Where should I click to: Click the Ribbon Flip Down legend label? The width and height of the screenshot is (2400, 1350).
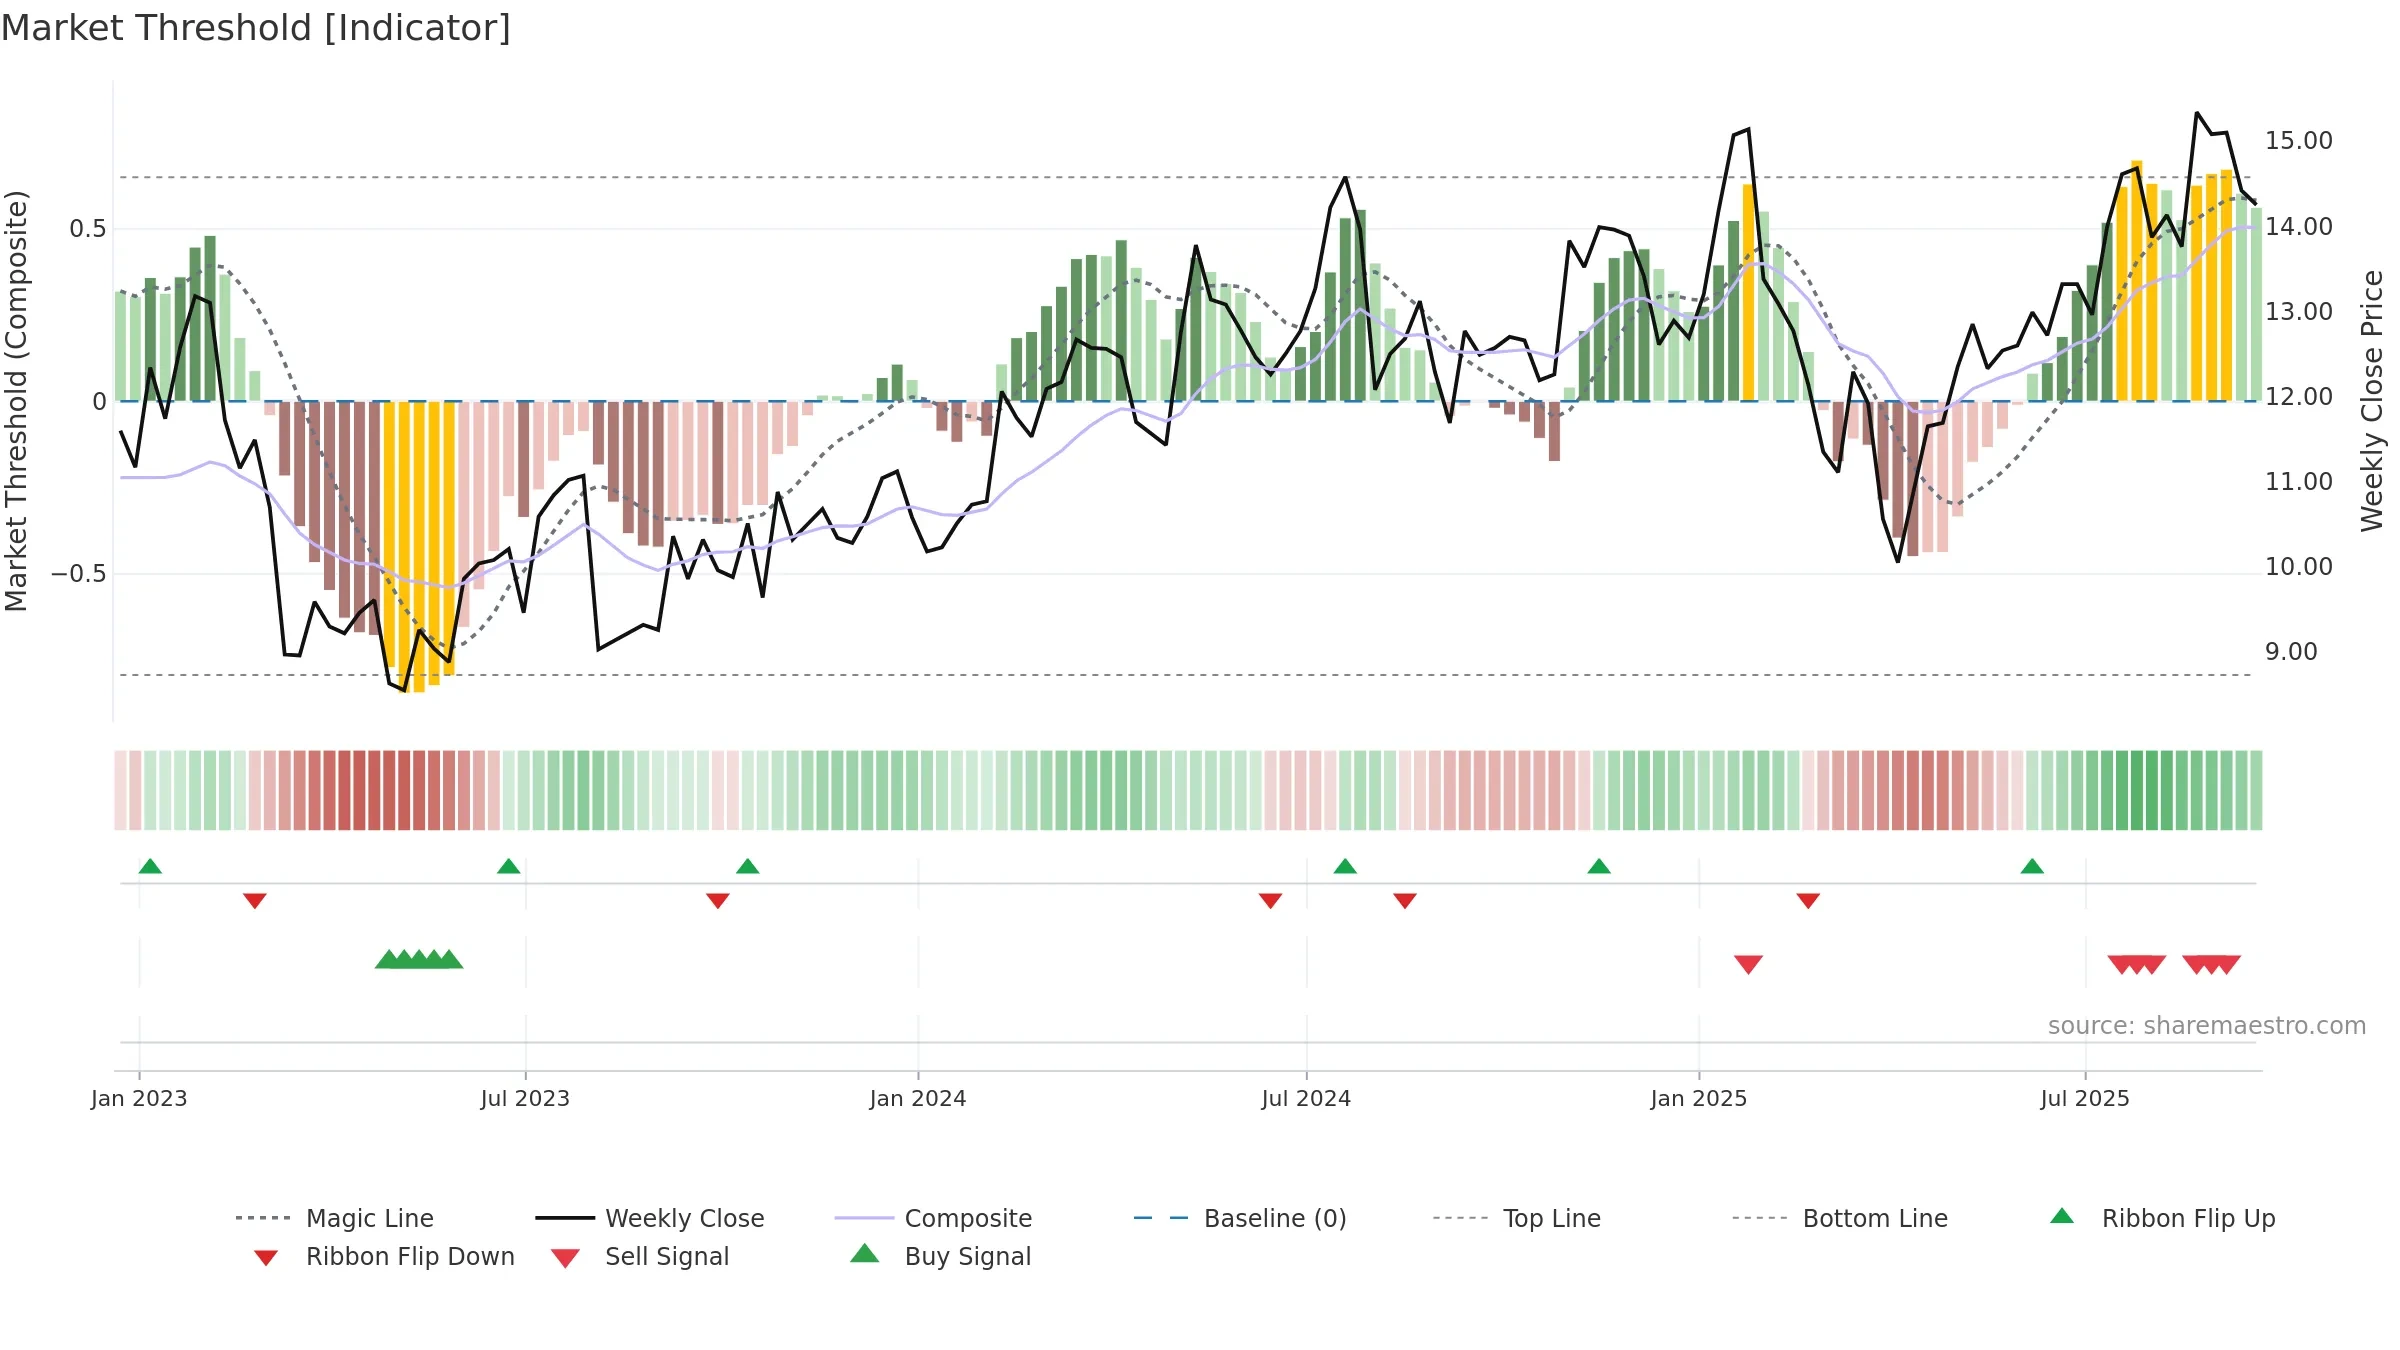410,1256
